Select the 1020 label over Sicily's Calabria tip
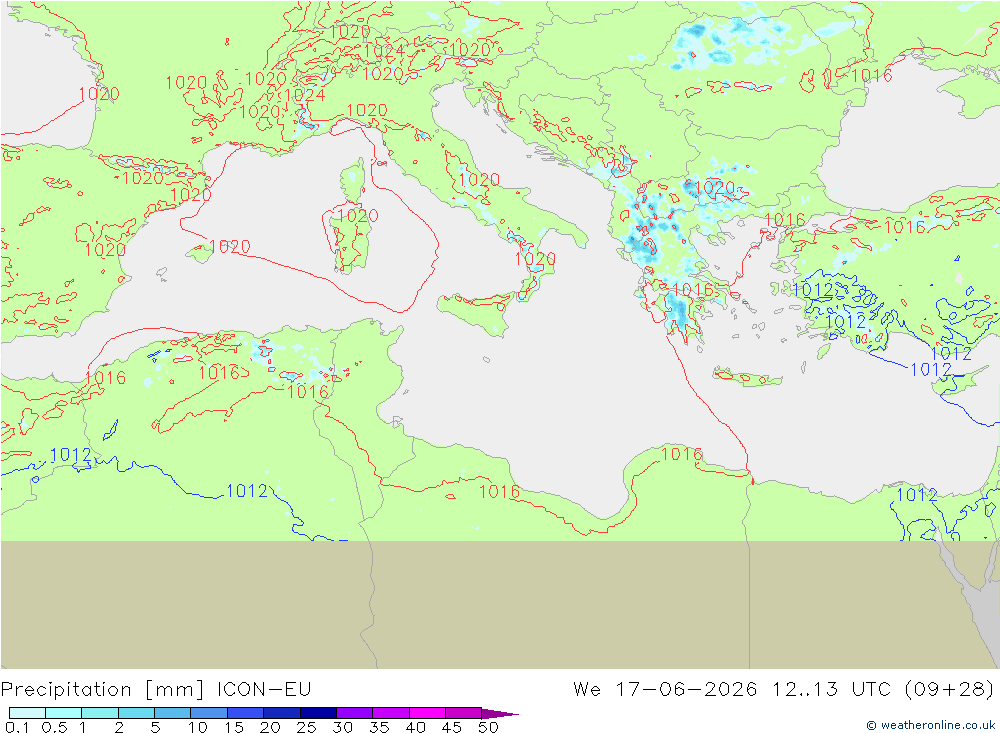1000x733 pixels. coord(536,259)
